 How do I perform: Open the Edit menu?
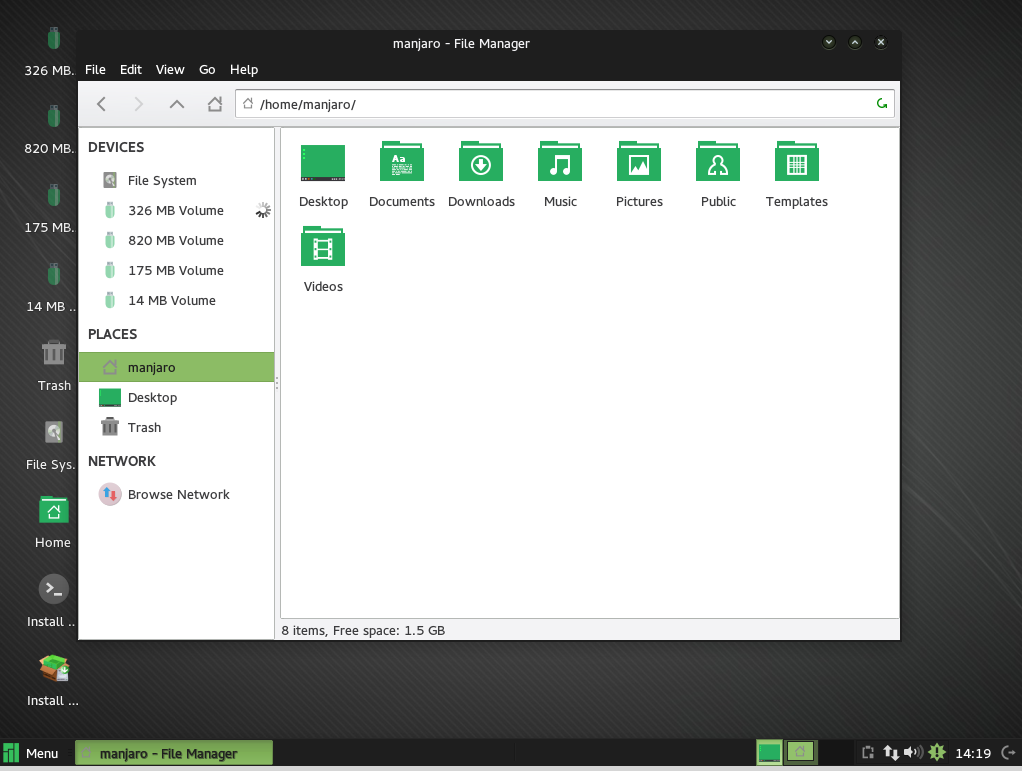(130, 70)
